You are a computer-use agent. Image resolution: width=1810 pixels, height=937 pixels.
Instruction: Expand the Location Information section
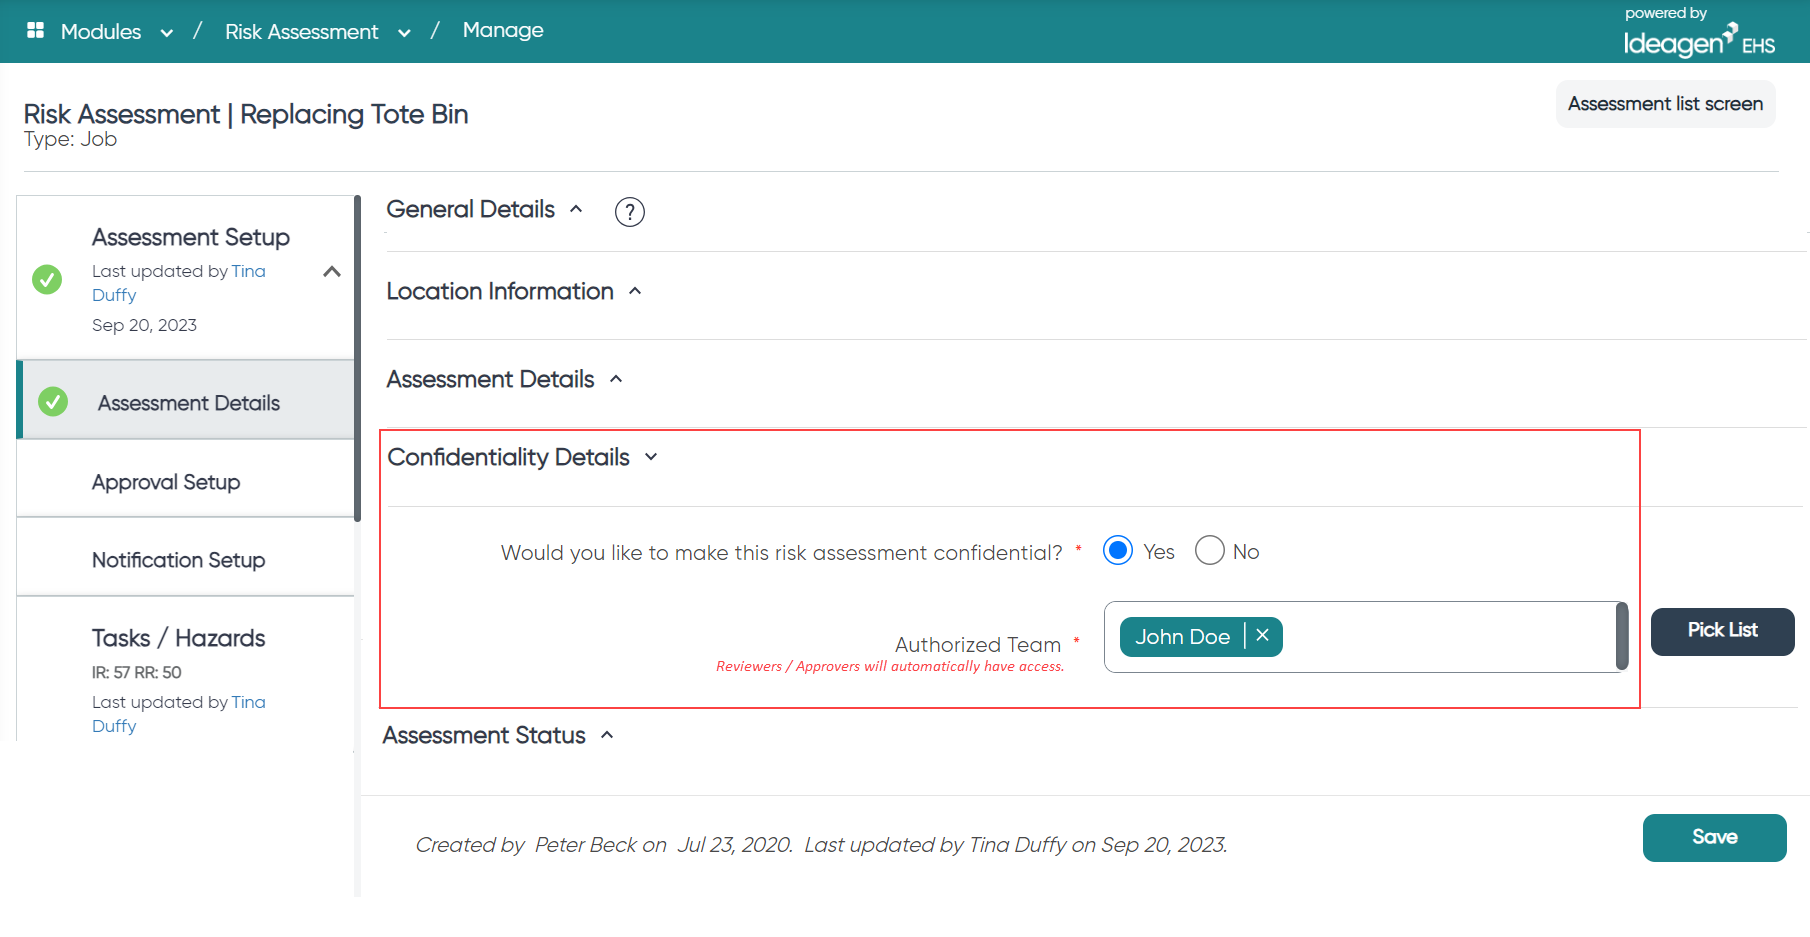[x=635, y=291]
